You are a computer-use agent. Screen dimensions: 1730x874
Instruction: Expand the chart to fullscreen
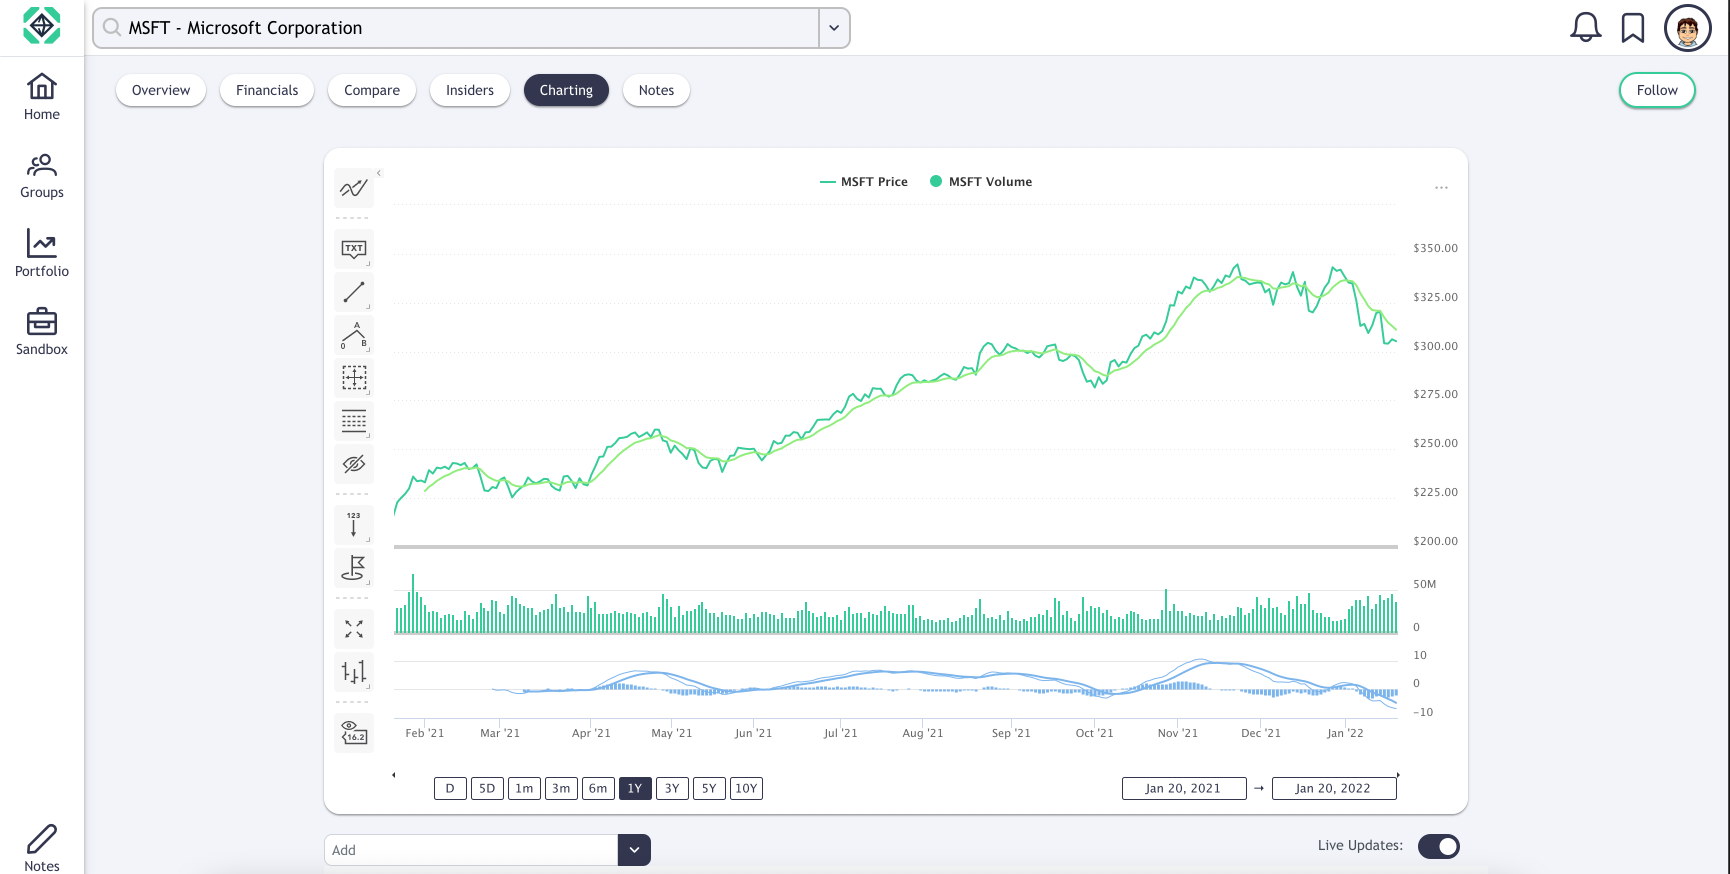pos(353,628)
